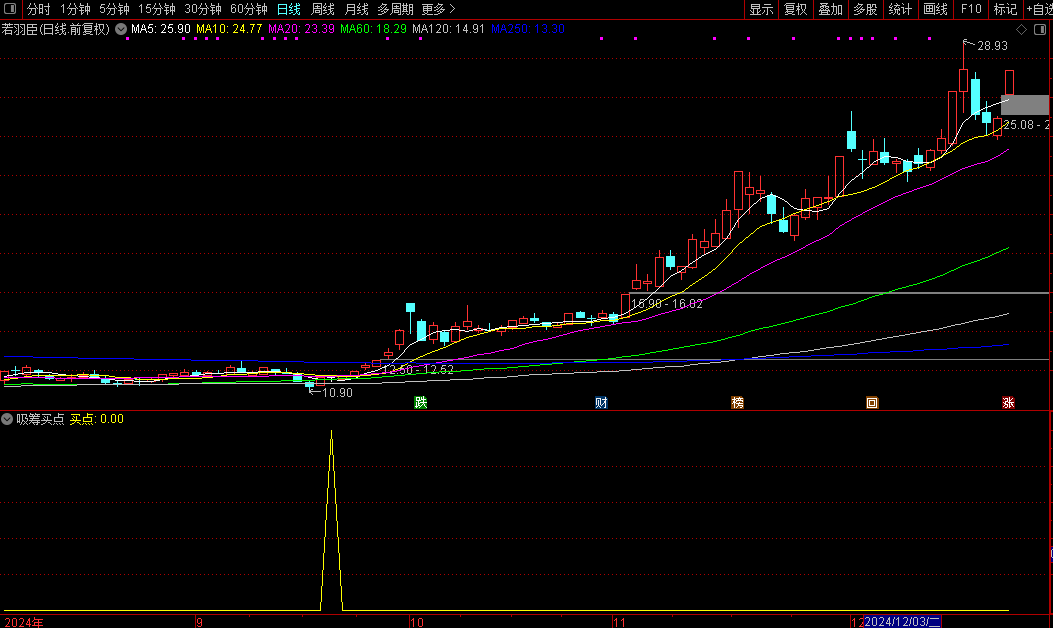Click the yellow MA10: 24.77 label
Screen dimensions: 1053x628
pyautogui.click(x=229, y=29)
